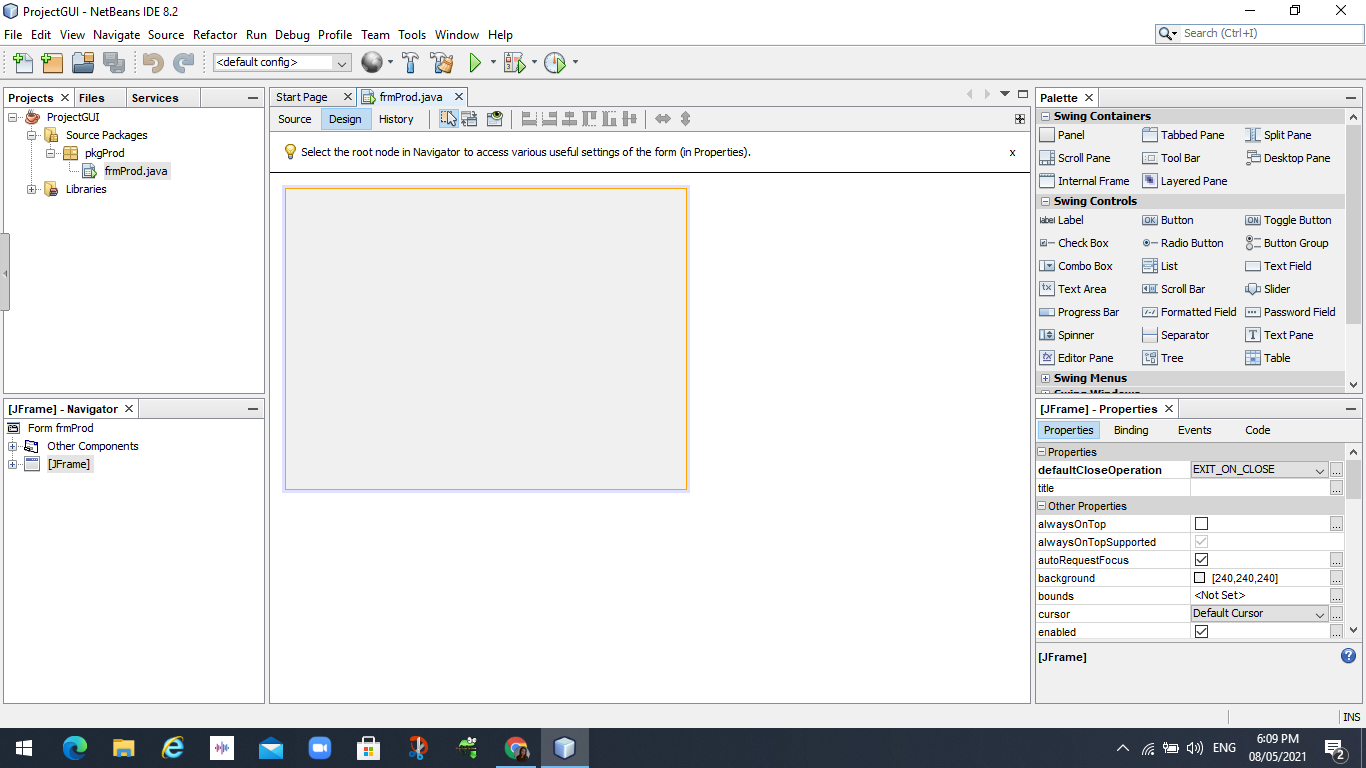Viewport: 1366px width, 768px height.
Task: Click the Redo toolbar icon
Action: (x=183, y=62)
